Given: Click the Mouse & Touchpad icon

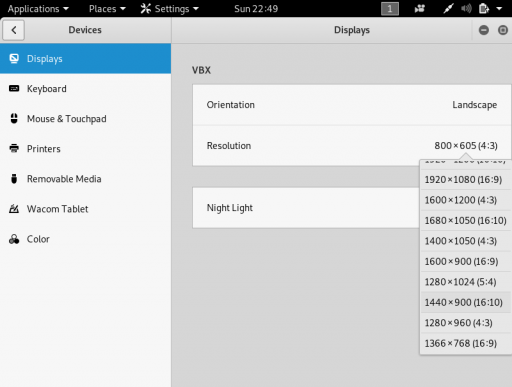Looking at the screenshot, I should (x=14, y=118).
